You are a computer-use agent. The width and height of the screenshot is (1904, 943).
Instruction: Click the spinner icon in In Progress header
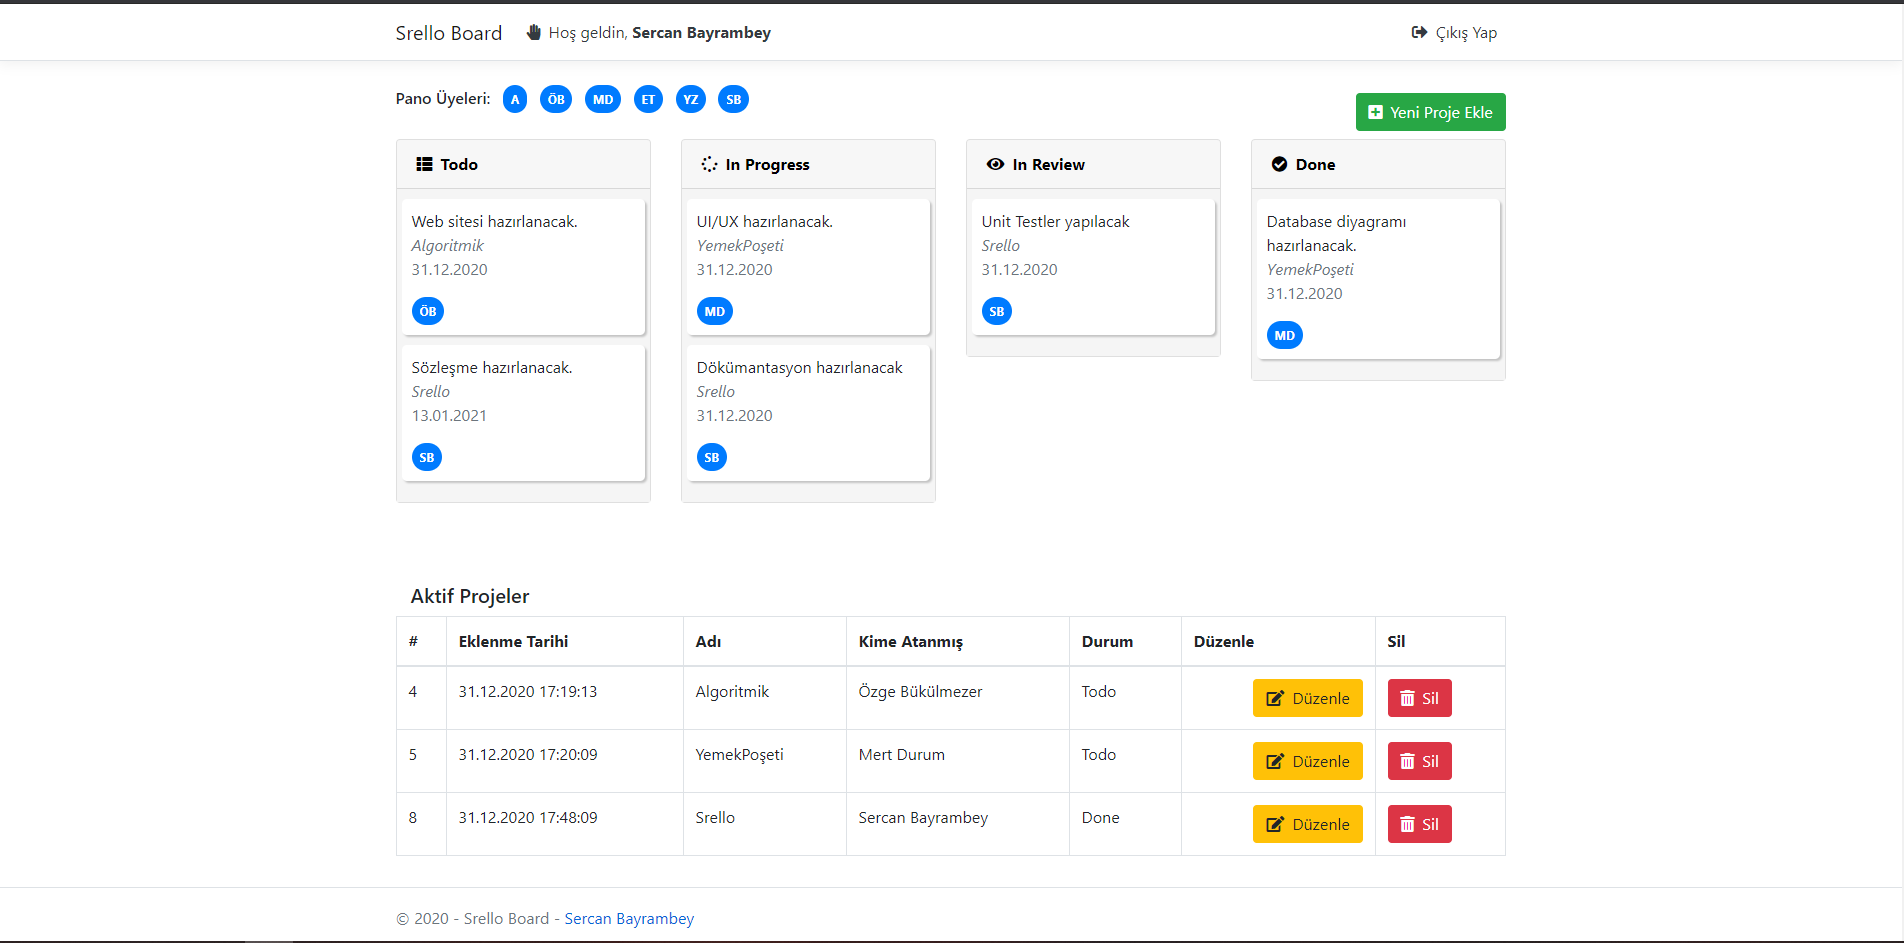coord(709,164)
